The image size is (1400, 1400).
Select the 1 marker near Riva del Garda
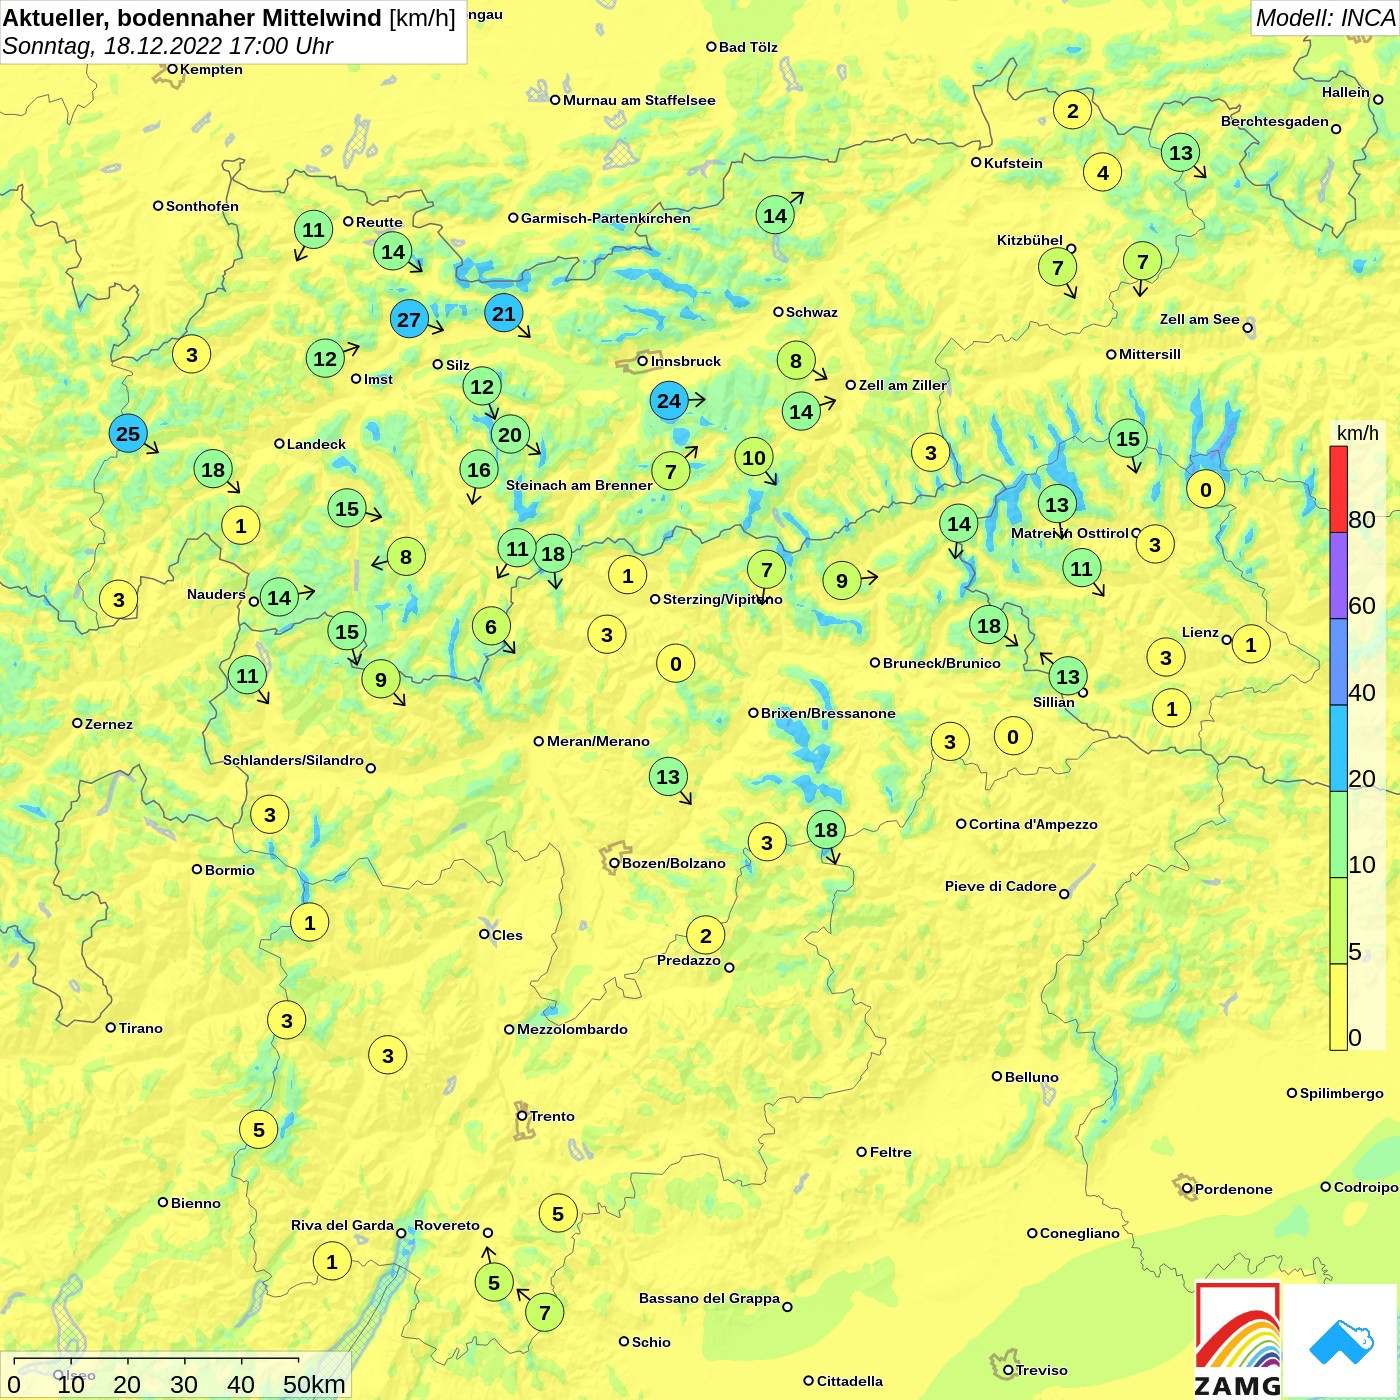[x=332, y=1262]
